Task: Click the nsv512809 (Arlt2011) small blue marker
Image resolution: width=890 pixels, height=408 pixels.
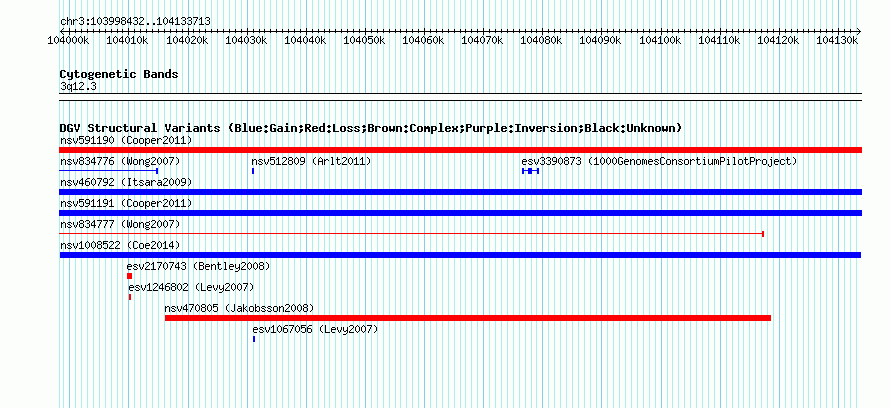Action: pyautogui.click(x=253, y=170)
